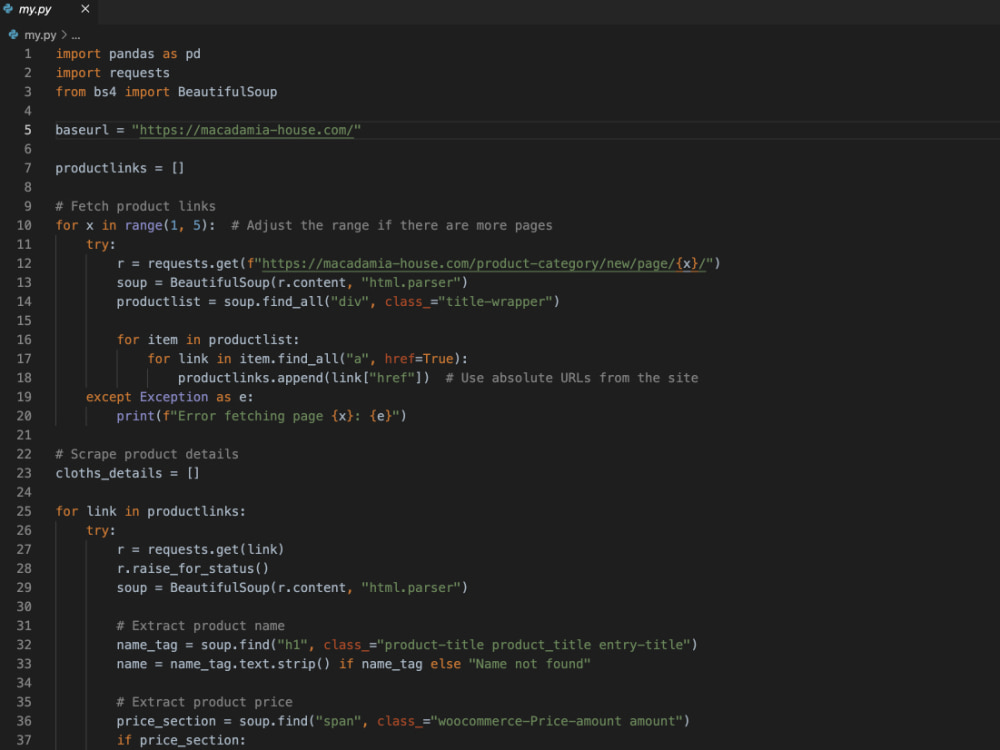Click my.py in the breadcrumb path
Viewport: 1000px width, 750px height.
[x=40, y=35]
